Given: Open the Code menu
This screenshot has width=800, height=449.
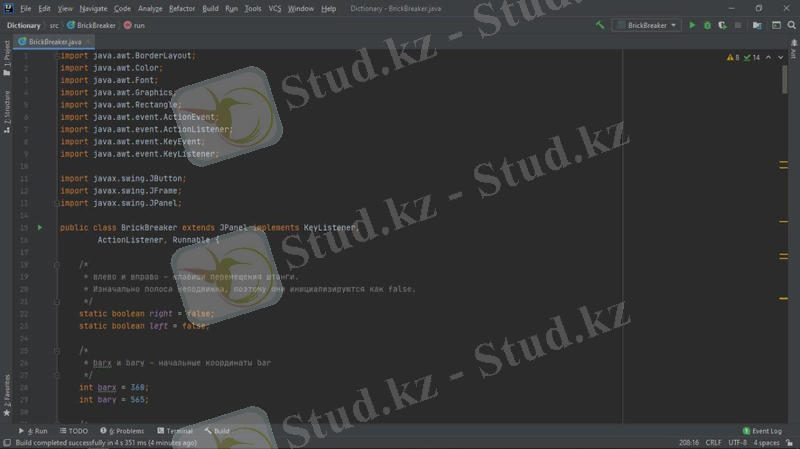Looking at the screenshot, I should click(x=122, y=9).
